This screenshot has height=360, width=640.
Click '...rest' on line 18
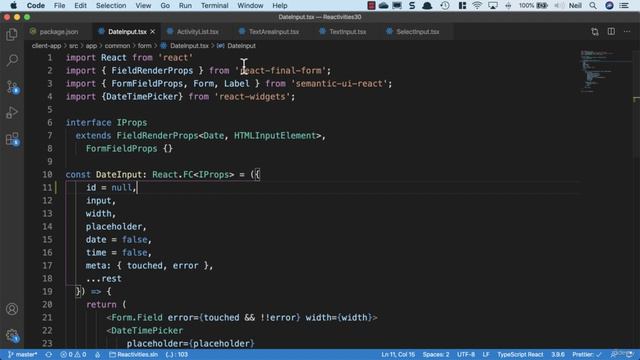[103, 278]
